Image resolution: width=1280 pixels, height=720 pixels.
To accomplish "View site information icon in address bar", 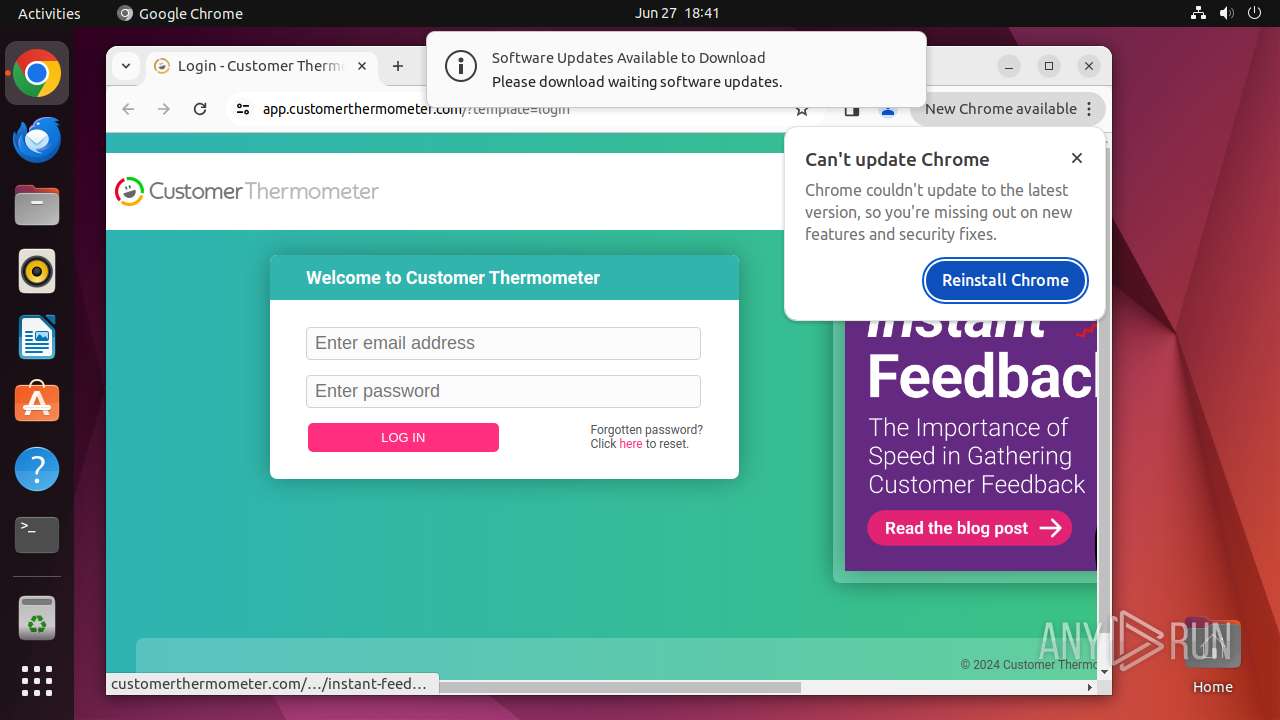I will pos(243,109).
